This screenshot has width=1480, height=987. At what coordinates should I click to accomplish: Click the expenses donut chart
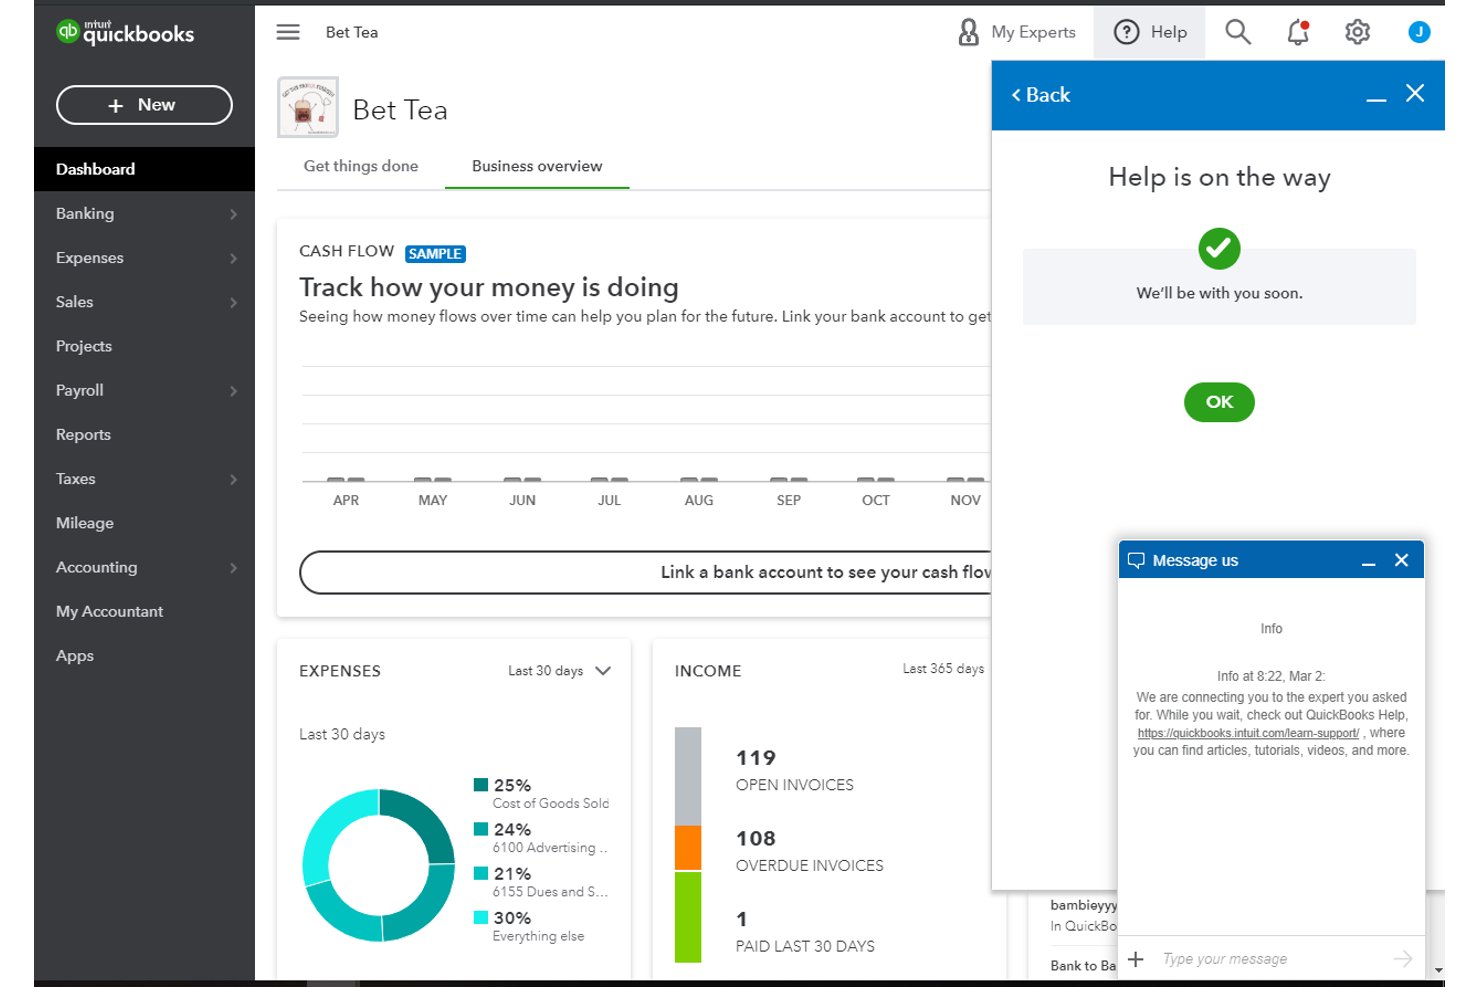pyautogui.click(x=379, y=865)
